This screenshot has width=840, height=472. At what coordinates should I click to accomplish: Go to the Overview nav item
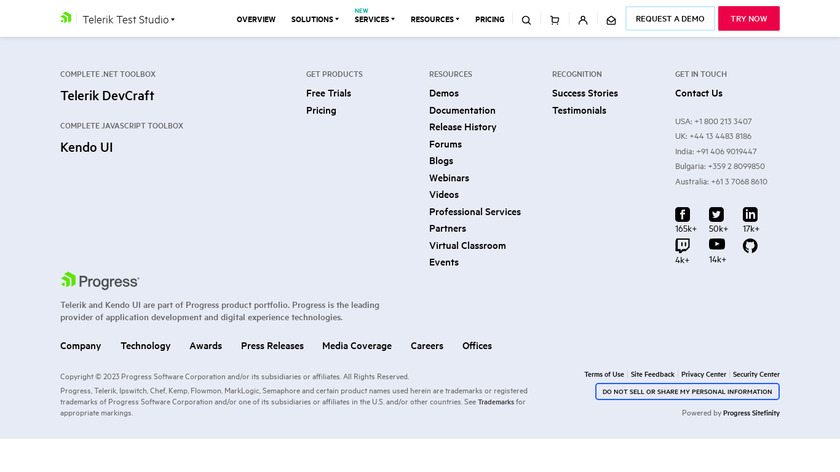[256, 19]
